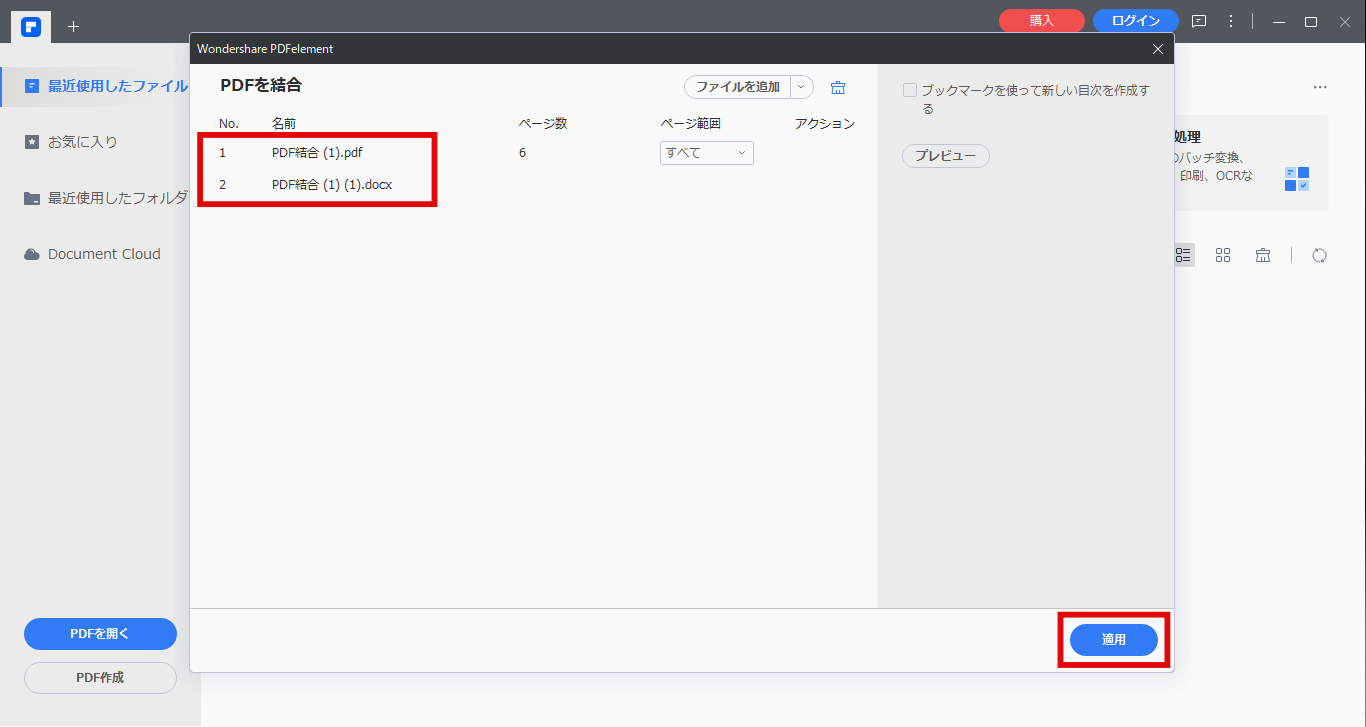Expand the ファイルを追加 dropdown arrow
1366x727 pixels.
[801, 87]
